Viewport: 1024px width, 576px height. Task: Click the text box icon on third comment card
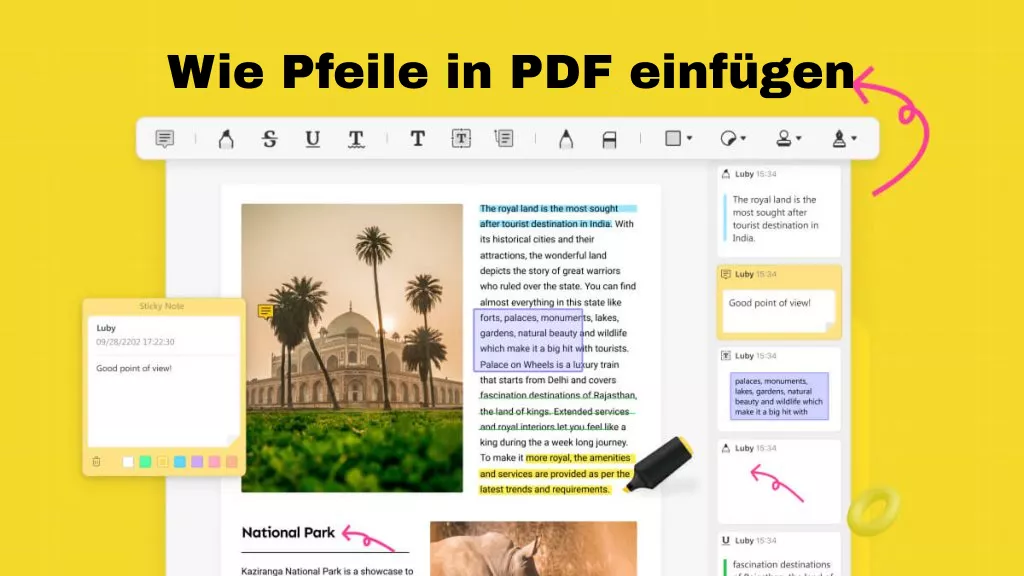pos(726,356)
